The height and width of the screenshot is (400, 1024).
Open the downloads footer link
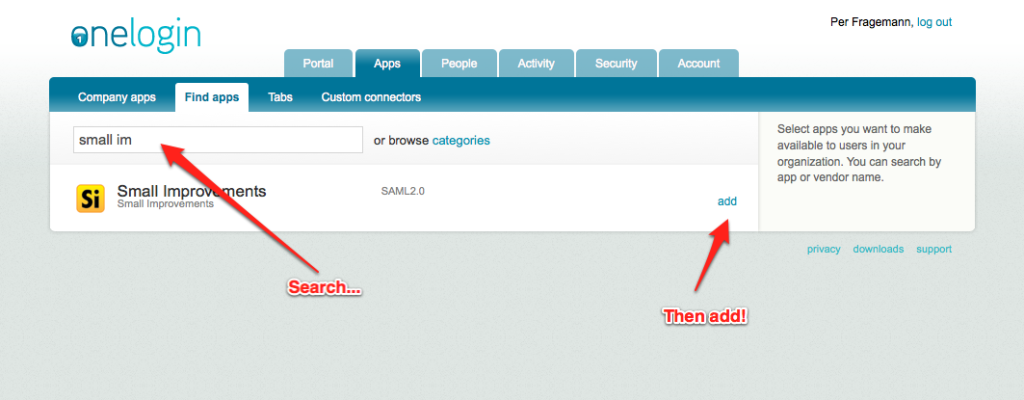tap(878, 249)
